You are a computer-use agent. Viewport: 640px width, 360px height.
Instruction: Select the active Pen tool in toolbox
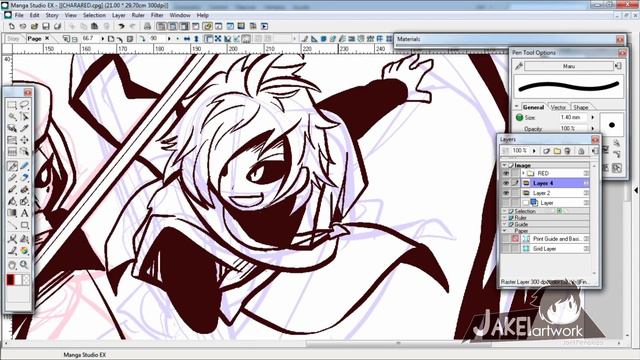tap(12, 166)
